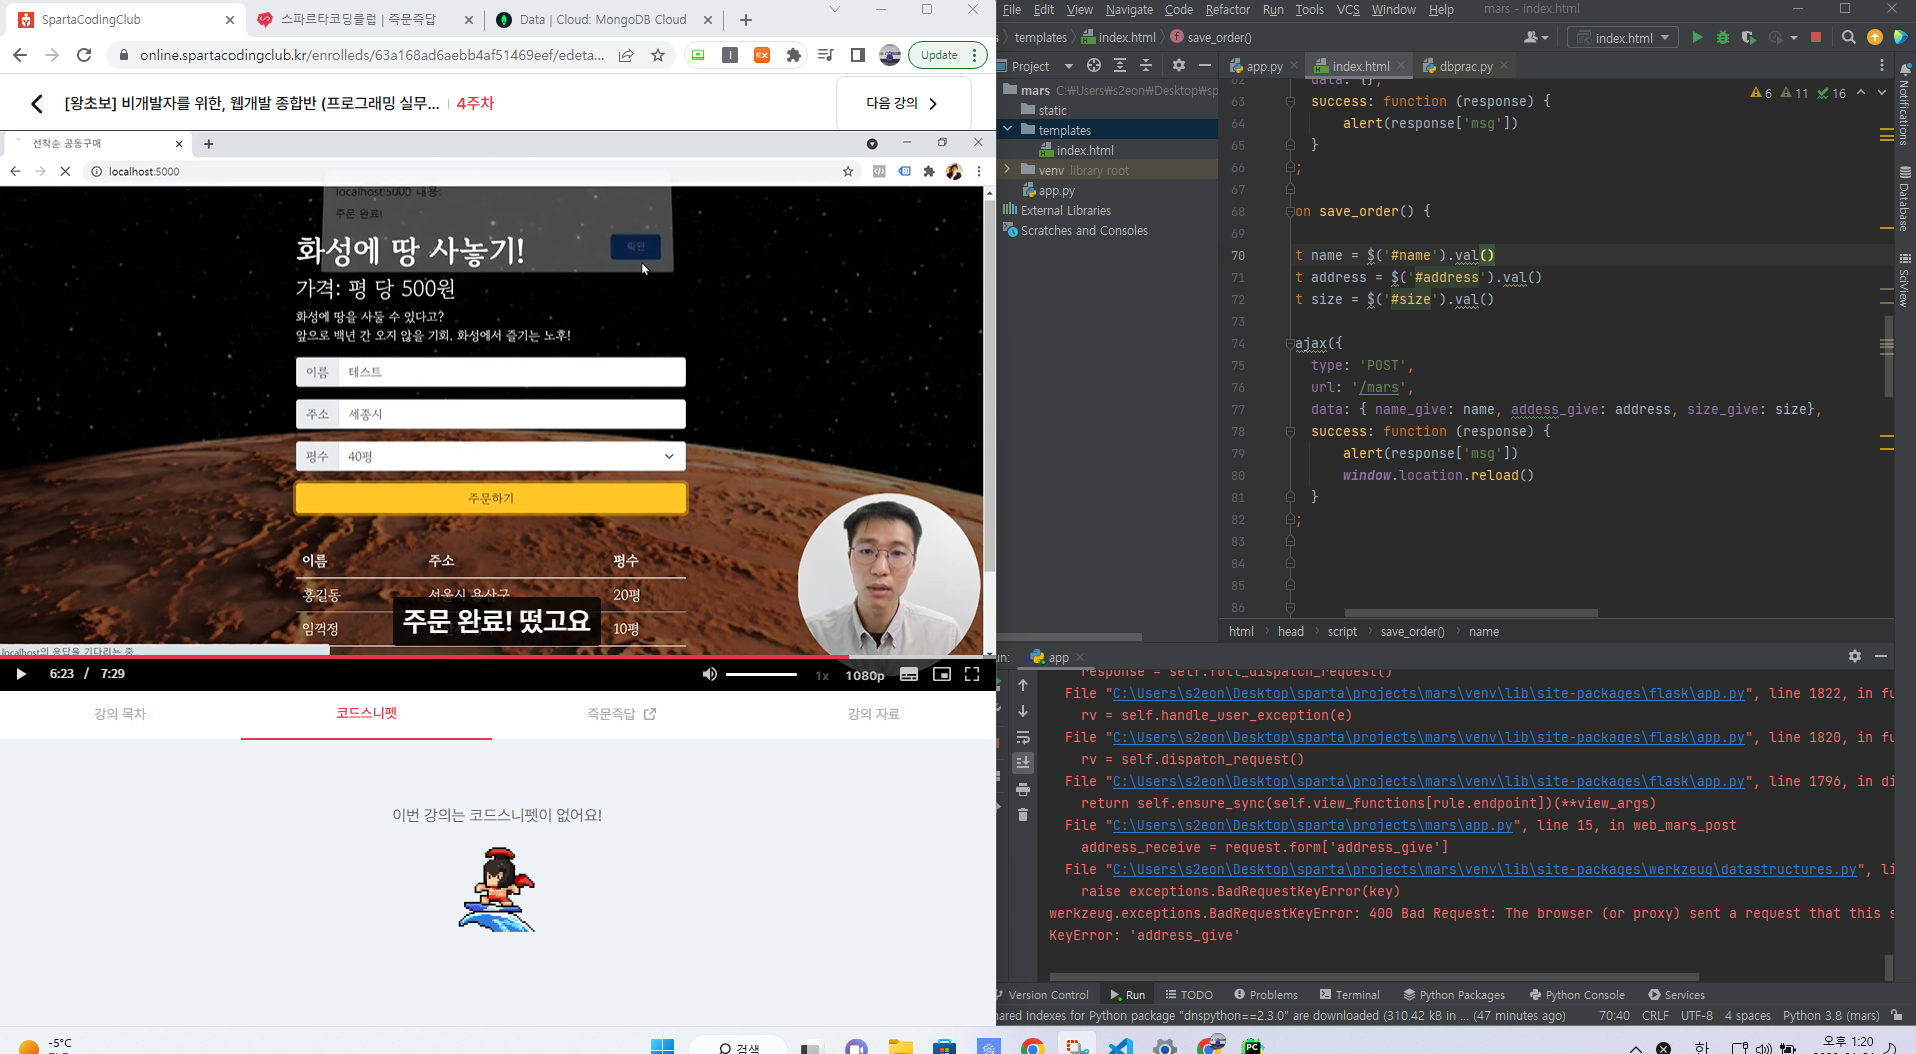This screenshot has width=1916, height=1054.
Task: Toggle soft-wrap in Run console
Action: (x=1023, y=737)
